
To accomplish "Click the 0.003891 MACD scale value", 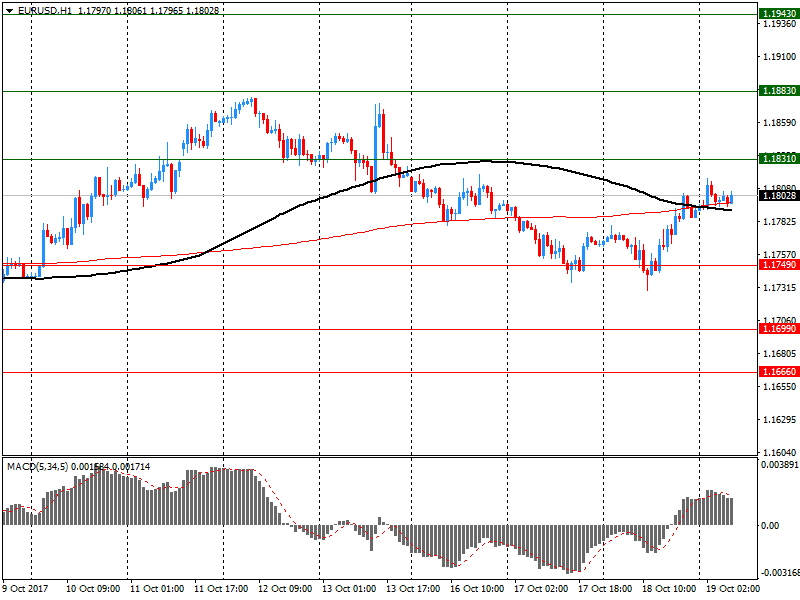I will point(780,465).
